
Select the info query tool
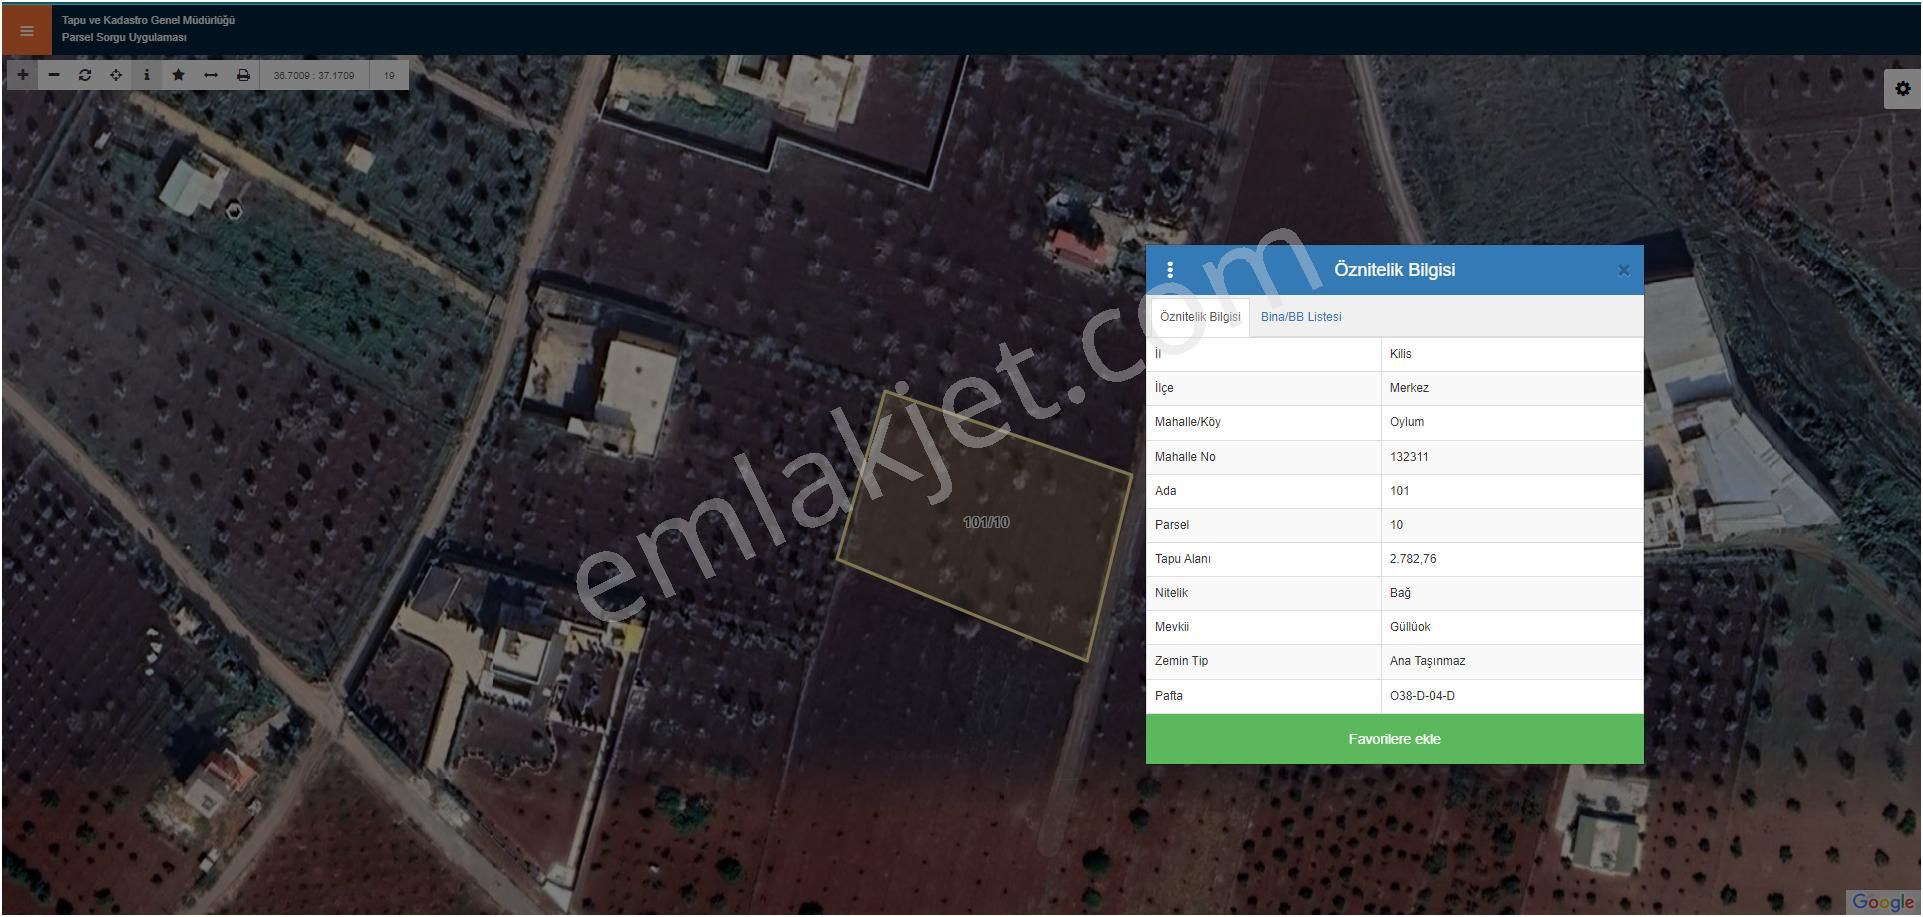tap(147, 75)
